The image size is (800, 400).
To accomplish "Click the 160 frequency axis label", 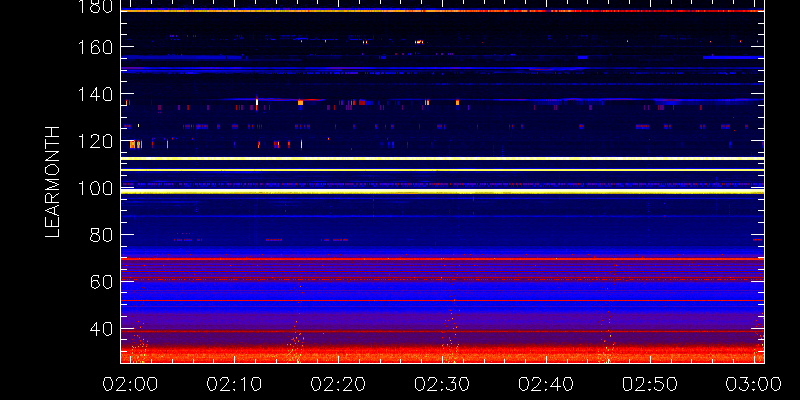I will pyautogui.click(x=96, y=47).
